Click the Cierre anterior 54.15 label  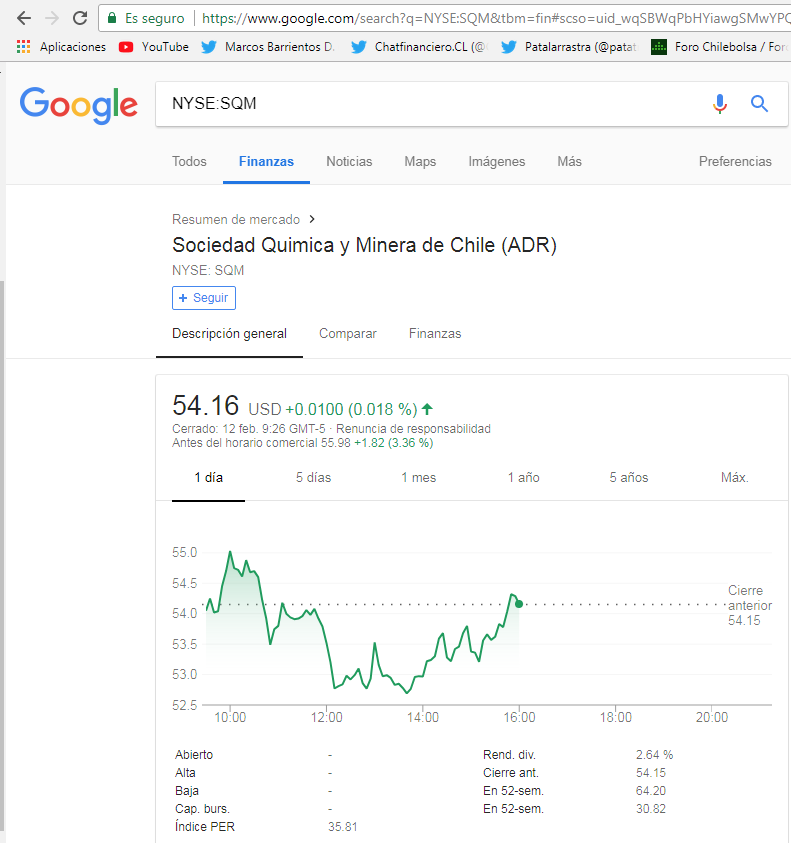tap(750, 605)
